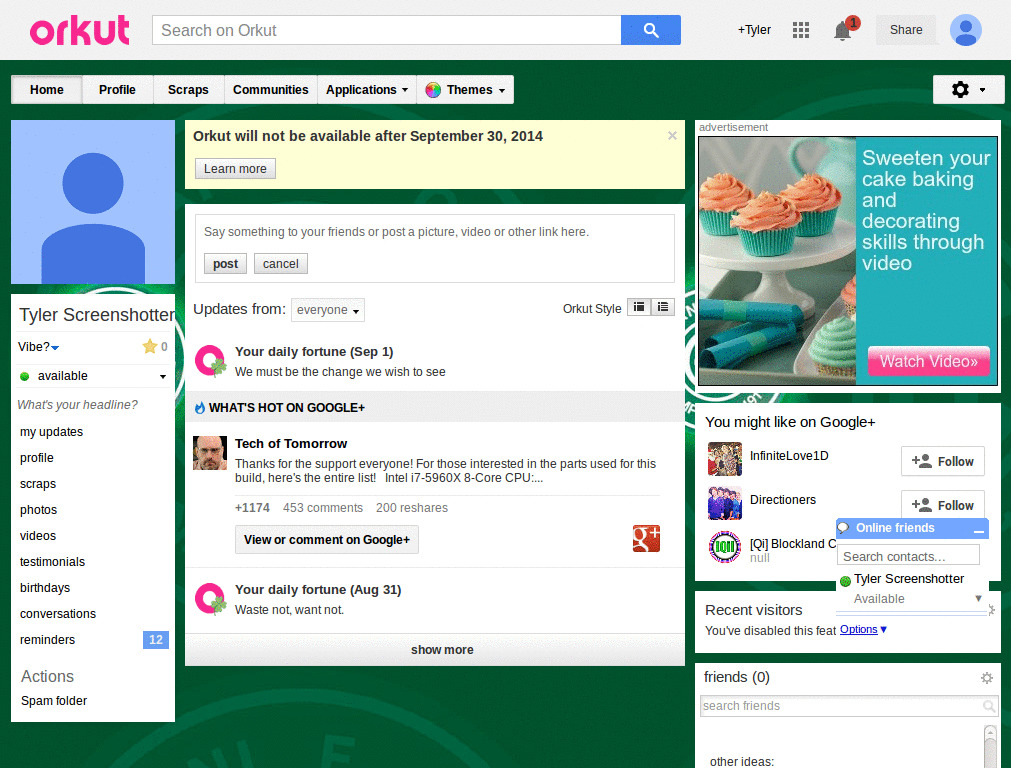The image size is (1024, 768).
Task: Open conversations in the sidebar
Action: (58, 614)
